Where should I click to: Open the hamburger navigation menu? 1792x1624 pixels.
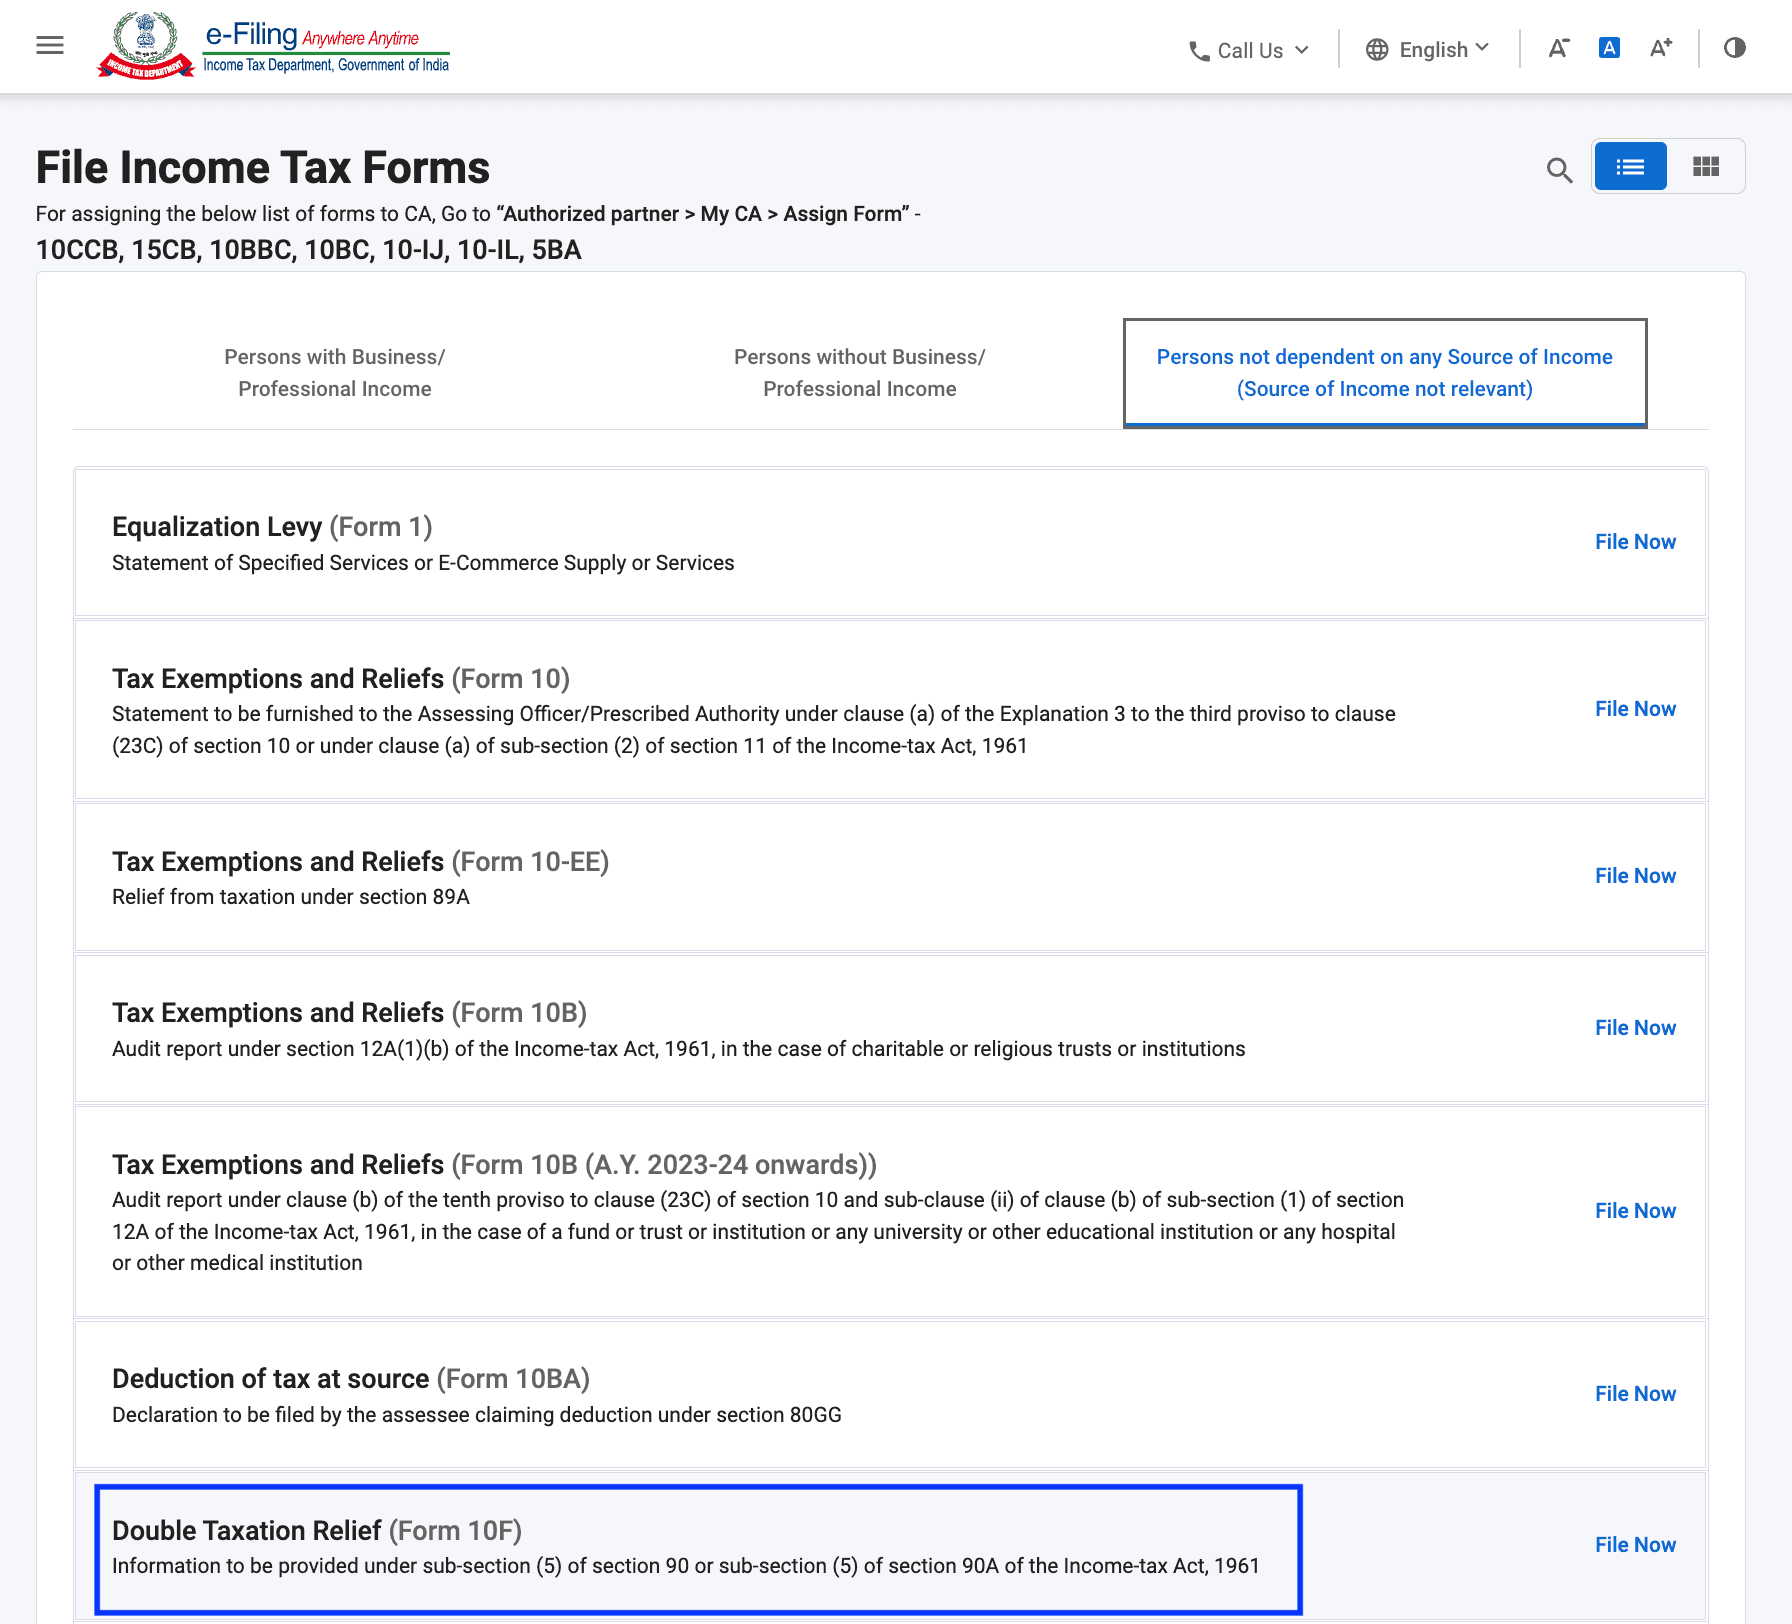coord(50,46)
